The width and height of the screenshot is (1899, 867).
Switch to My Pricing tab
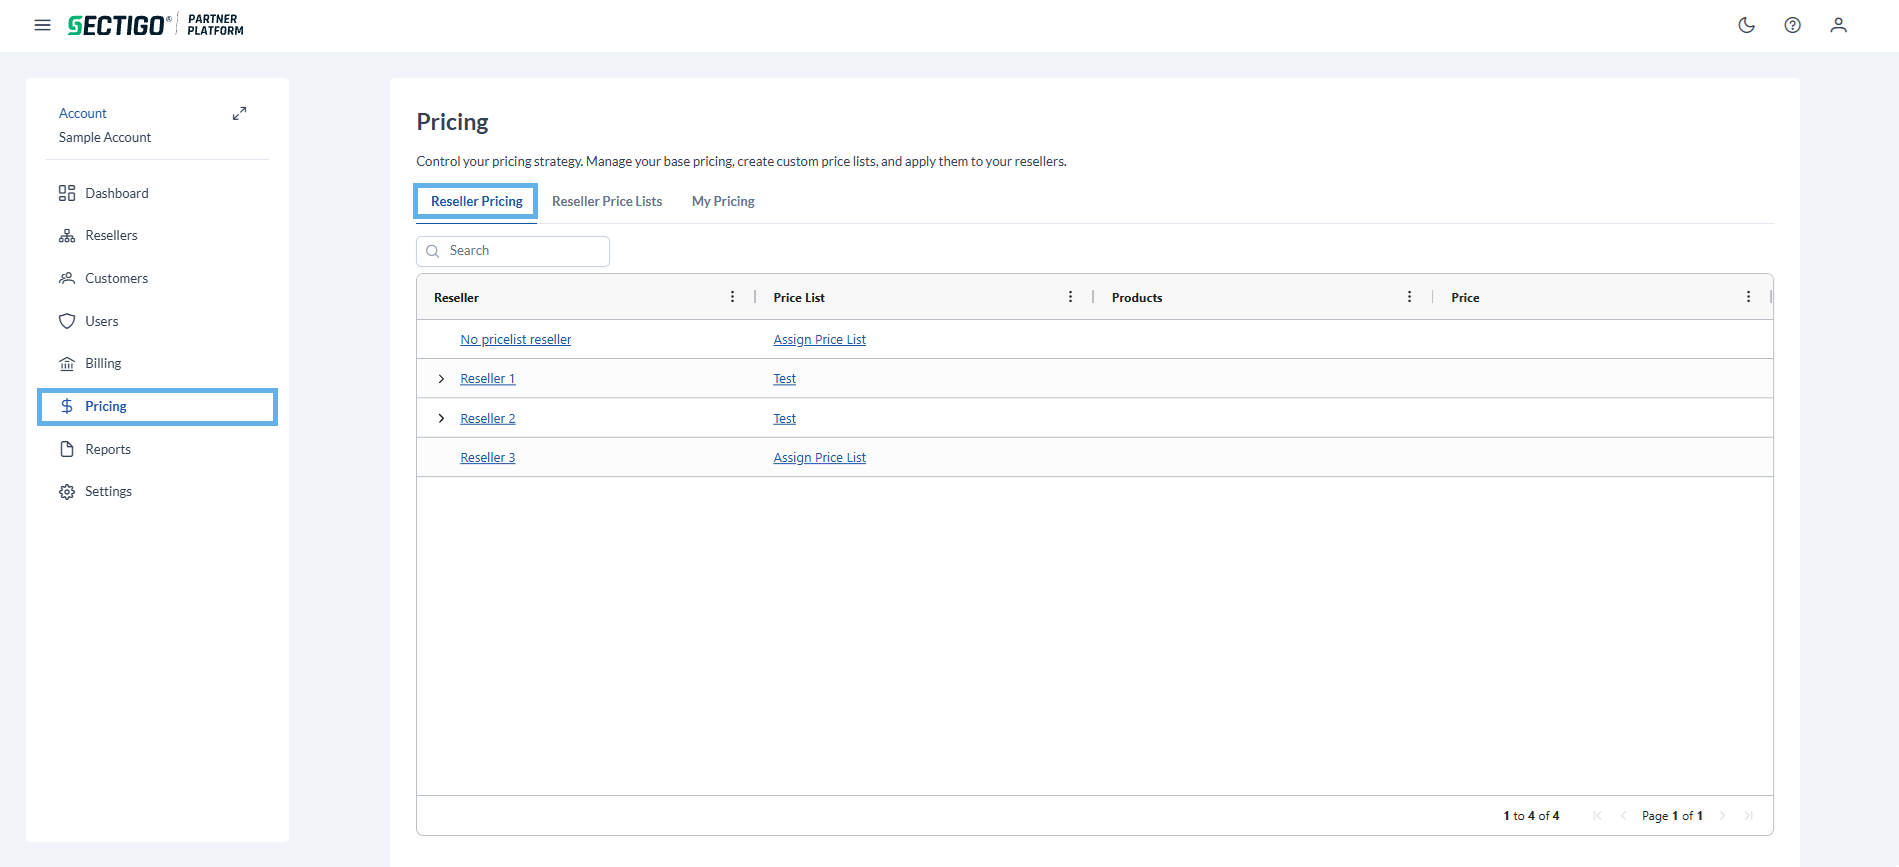point(723,201)
